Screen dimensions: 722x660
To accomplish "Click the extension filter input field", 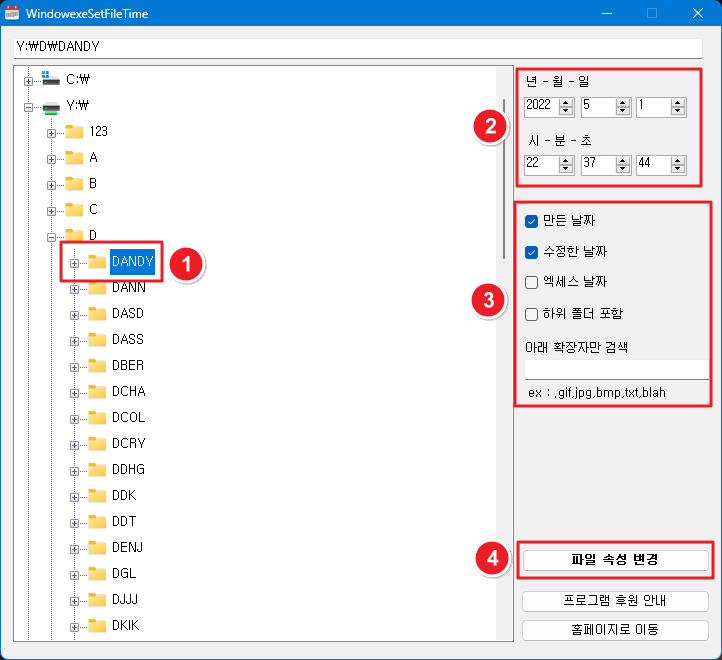I will [x=615, y=370].
